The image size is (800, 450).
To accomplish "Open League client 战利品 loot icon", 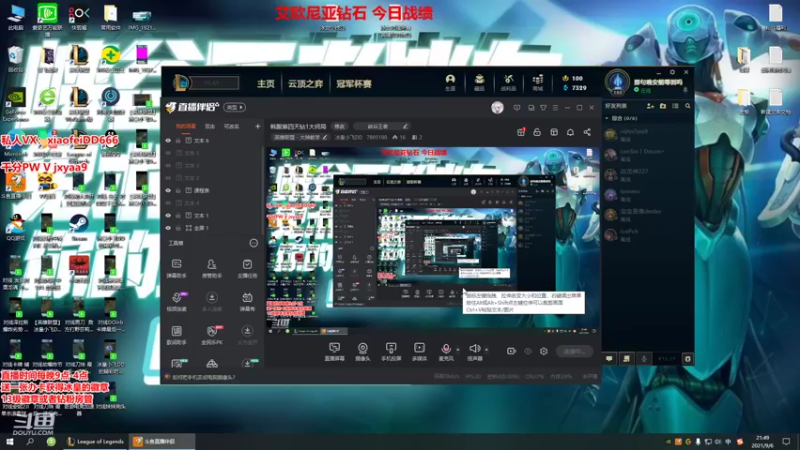I will tap(508, 82).
